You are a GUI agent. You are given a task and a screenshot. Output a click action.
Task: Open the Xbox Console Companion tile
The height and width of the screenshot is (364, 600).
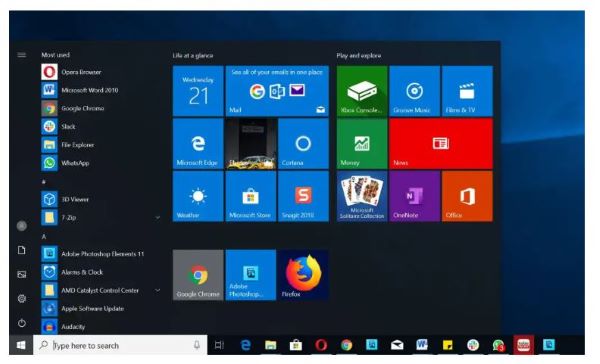point(362,91)
